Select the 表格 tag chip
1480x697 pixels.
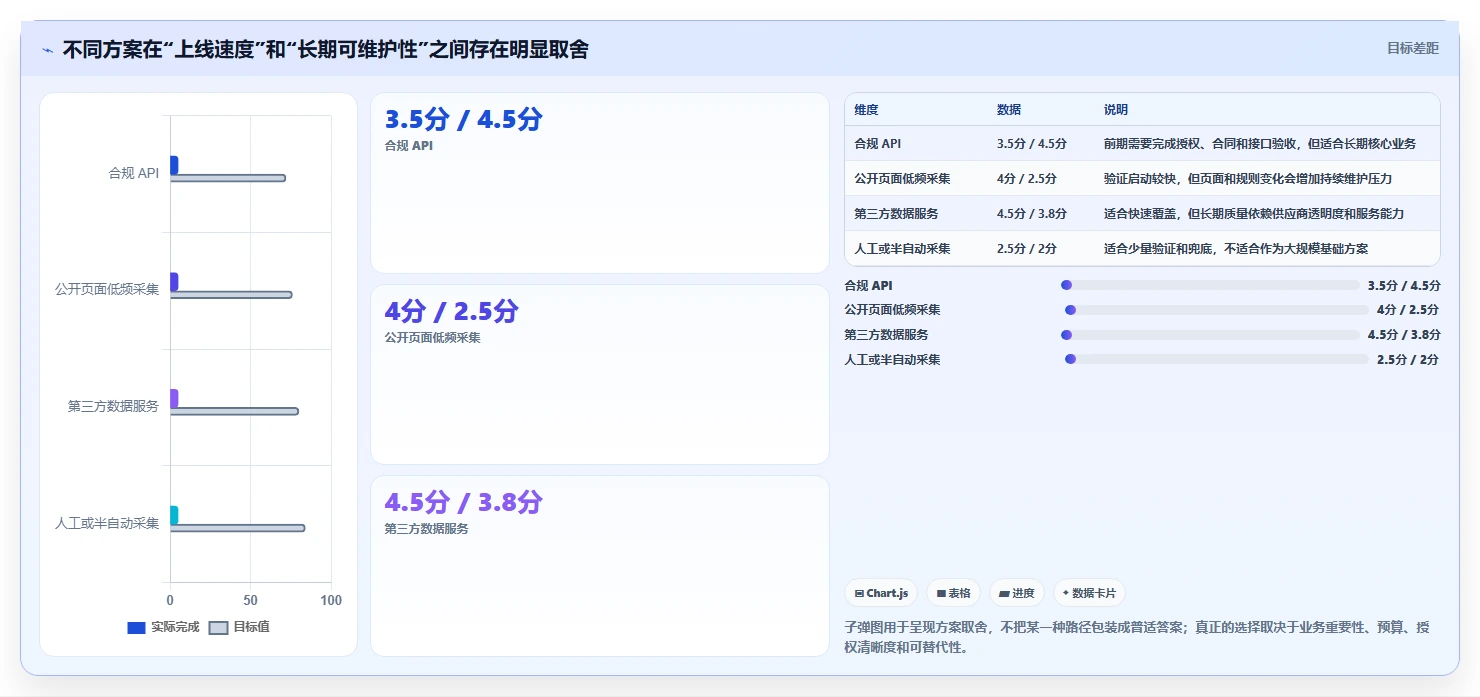click(x=953, y=593)
